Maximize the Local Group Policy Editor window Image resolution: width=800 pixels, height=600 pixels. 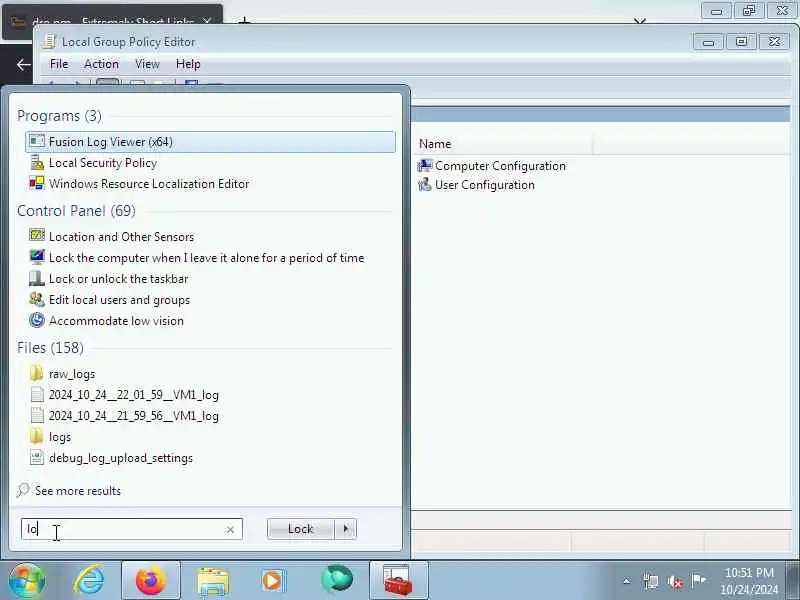pos(741,42)
